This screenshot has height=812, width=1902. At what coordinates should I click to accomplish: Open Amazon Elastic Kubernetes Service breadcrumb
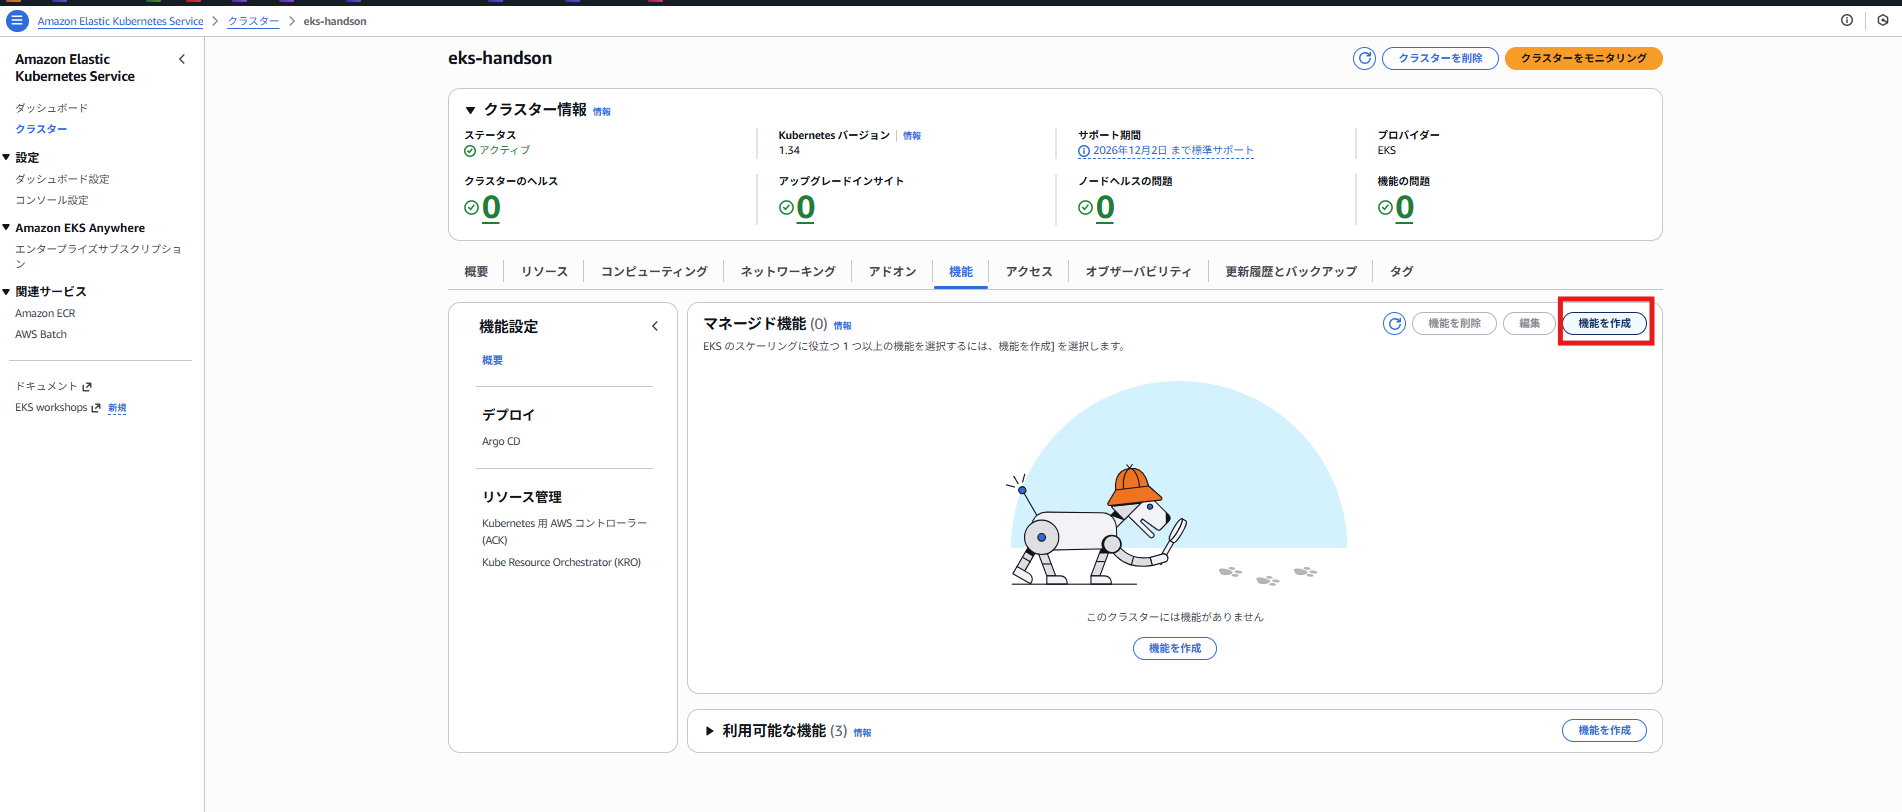pos(120,21)
